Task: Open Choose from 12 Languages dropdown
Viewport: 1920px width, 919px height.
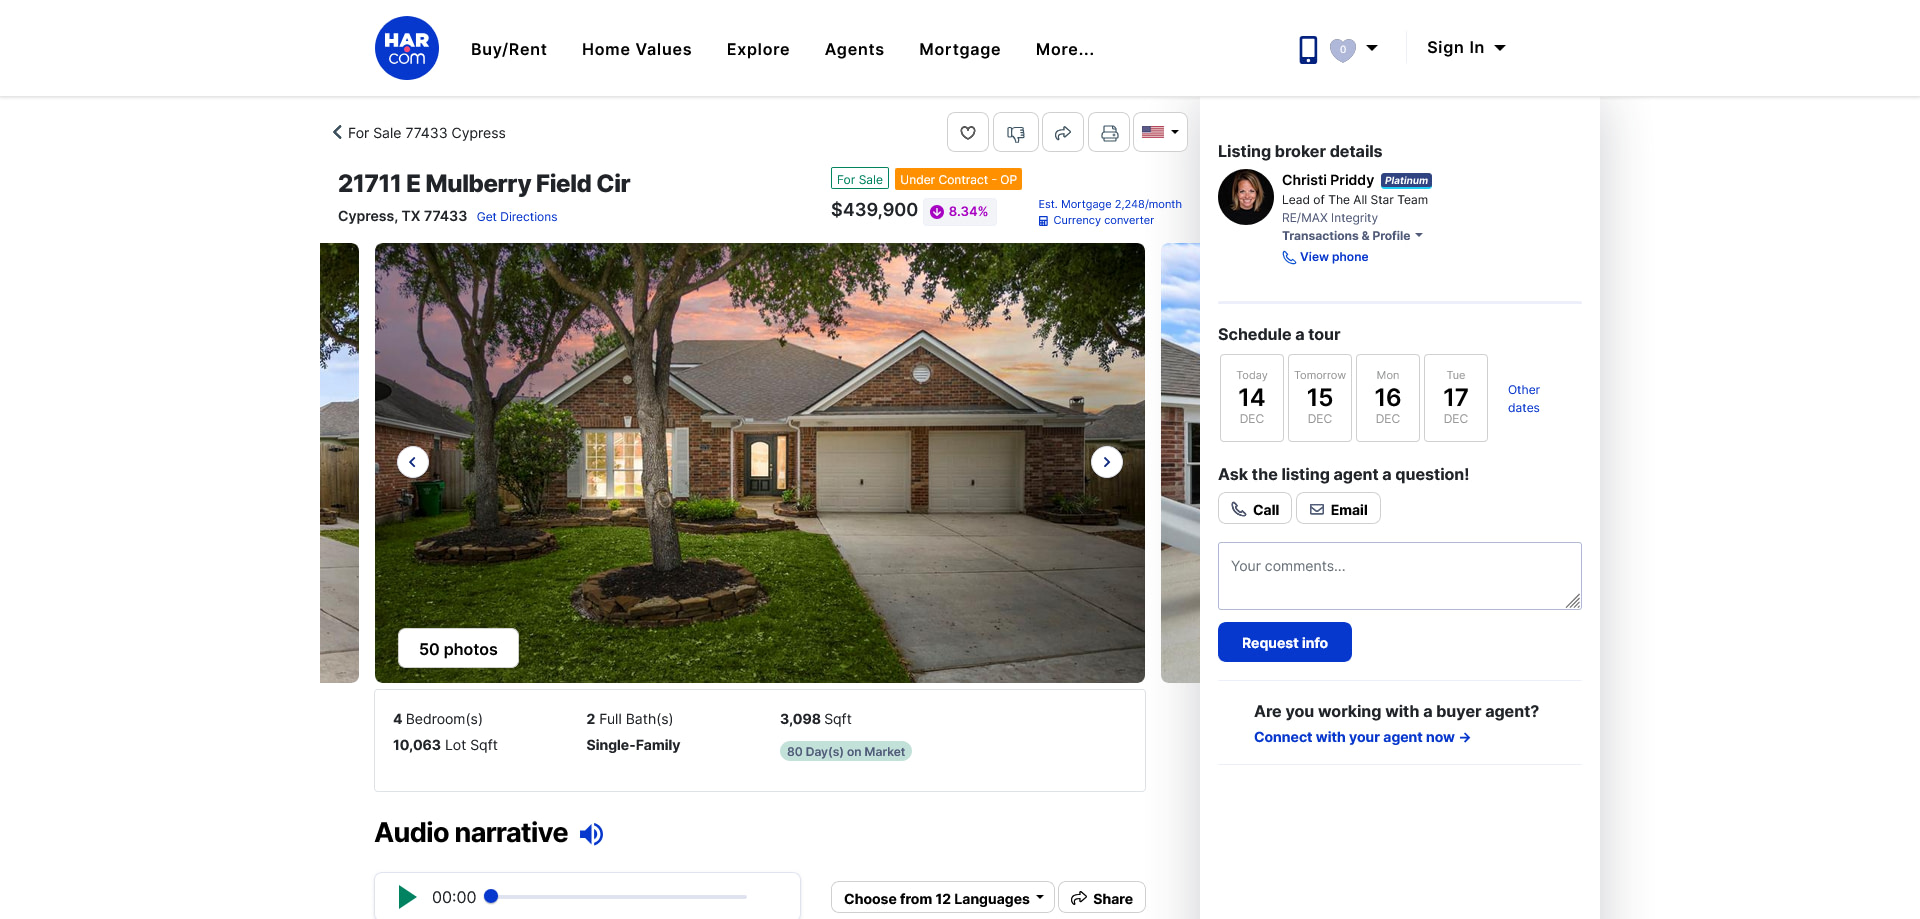Action: 942,898
